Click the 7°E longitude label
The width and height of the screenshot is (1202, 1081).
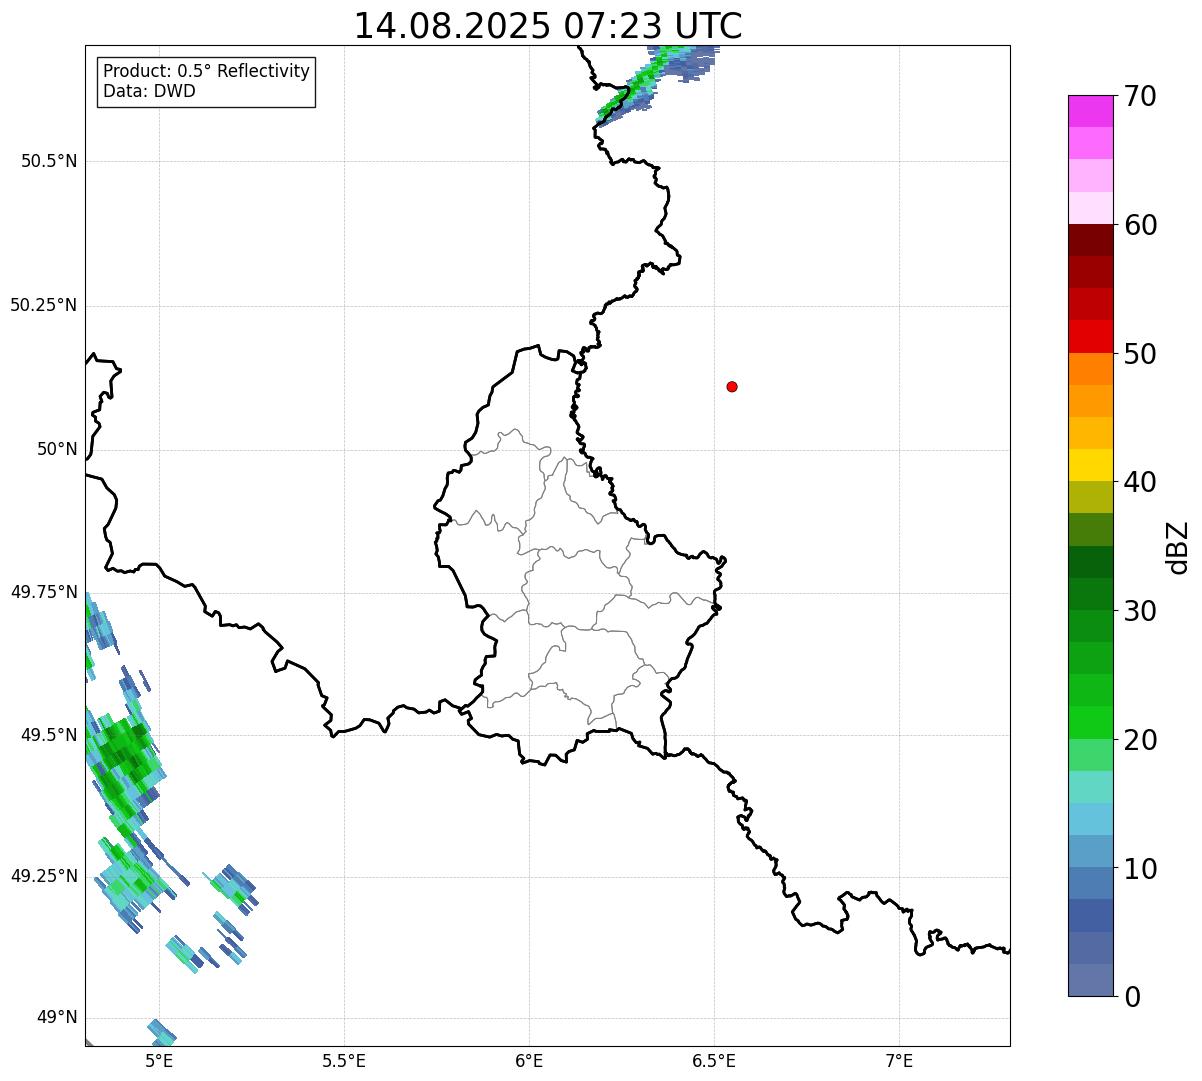[899, 1060]
